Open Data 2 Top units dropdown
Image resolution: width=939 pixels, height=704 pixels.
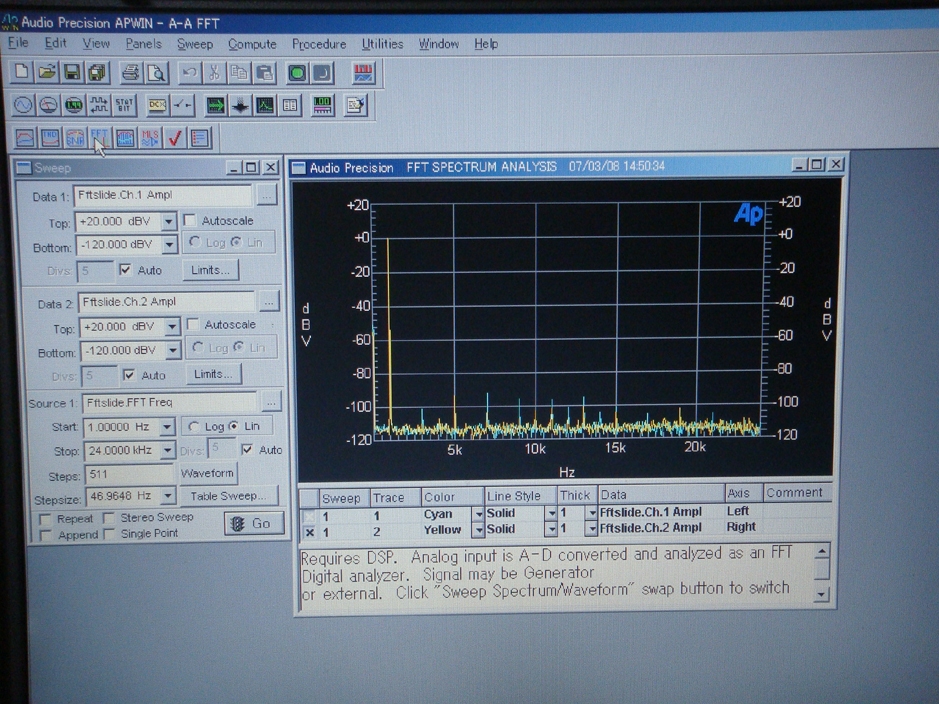pyautogui.click(x=172, y=327)
